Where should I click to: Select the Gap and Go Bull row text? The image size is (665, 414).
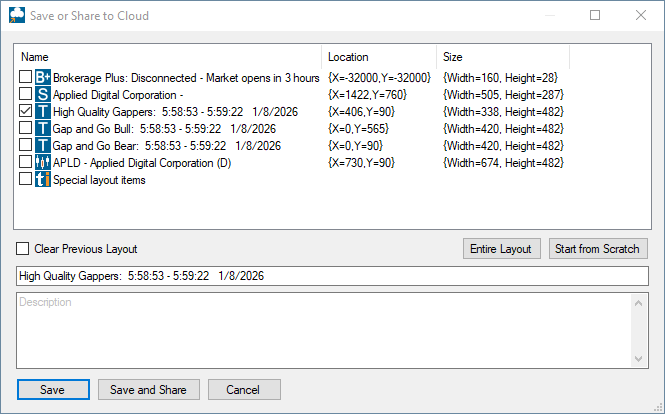164,129
